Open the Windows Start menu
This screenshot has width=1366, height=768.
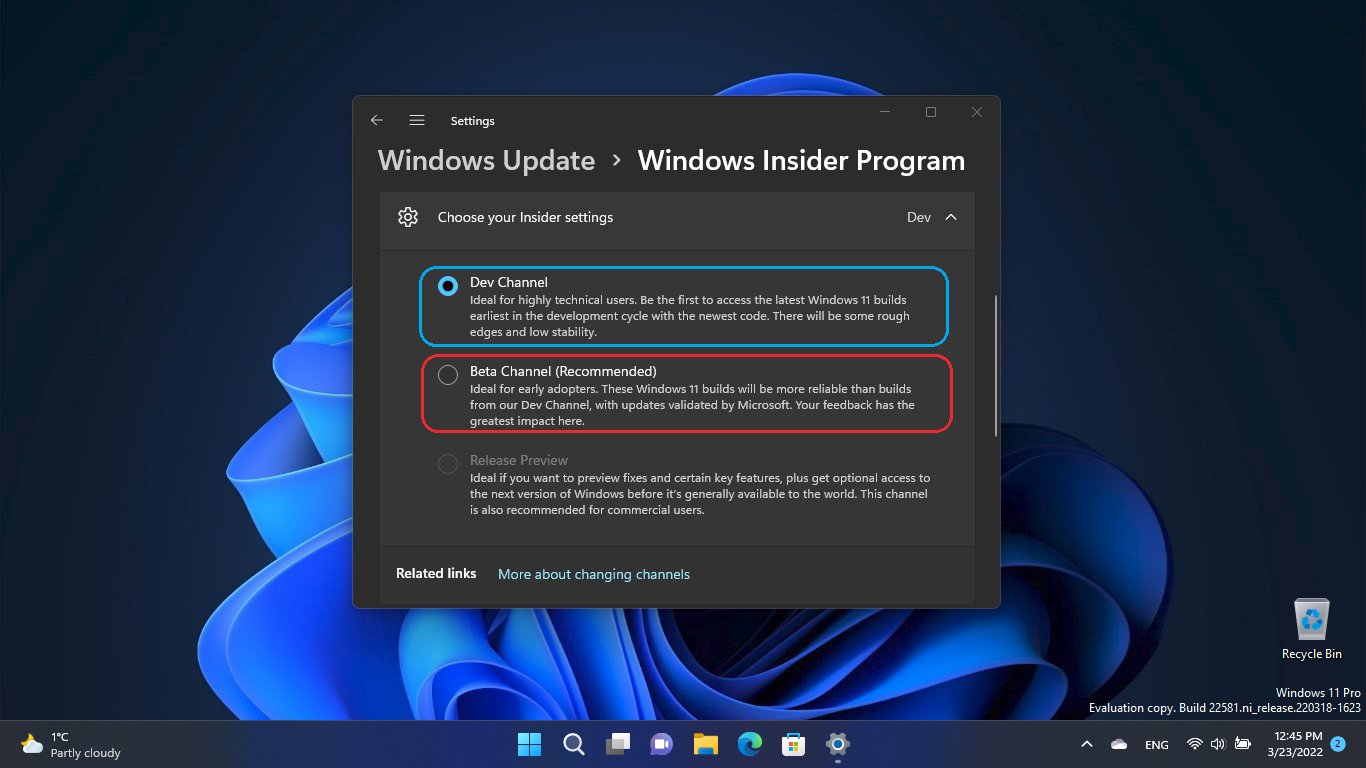(529, 744)
